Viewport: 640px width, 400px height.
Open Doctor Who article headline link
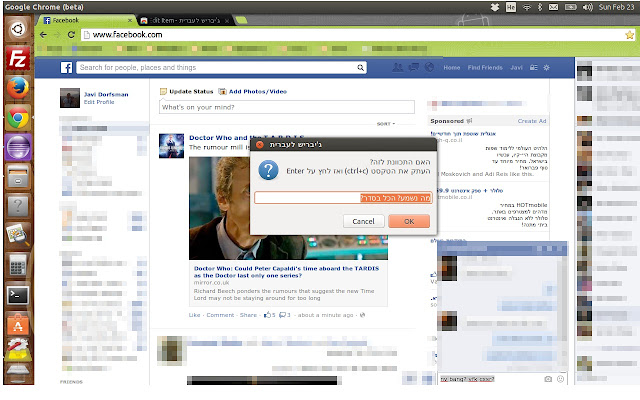click(x=287, y=272)
